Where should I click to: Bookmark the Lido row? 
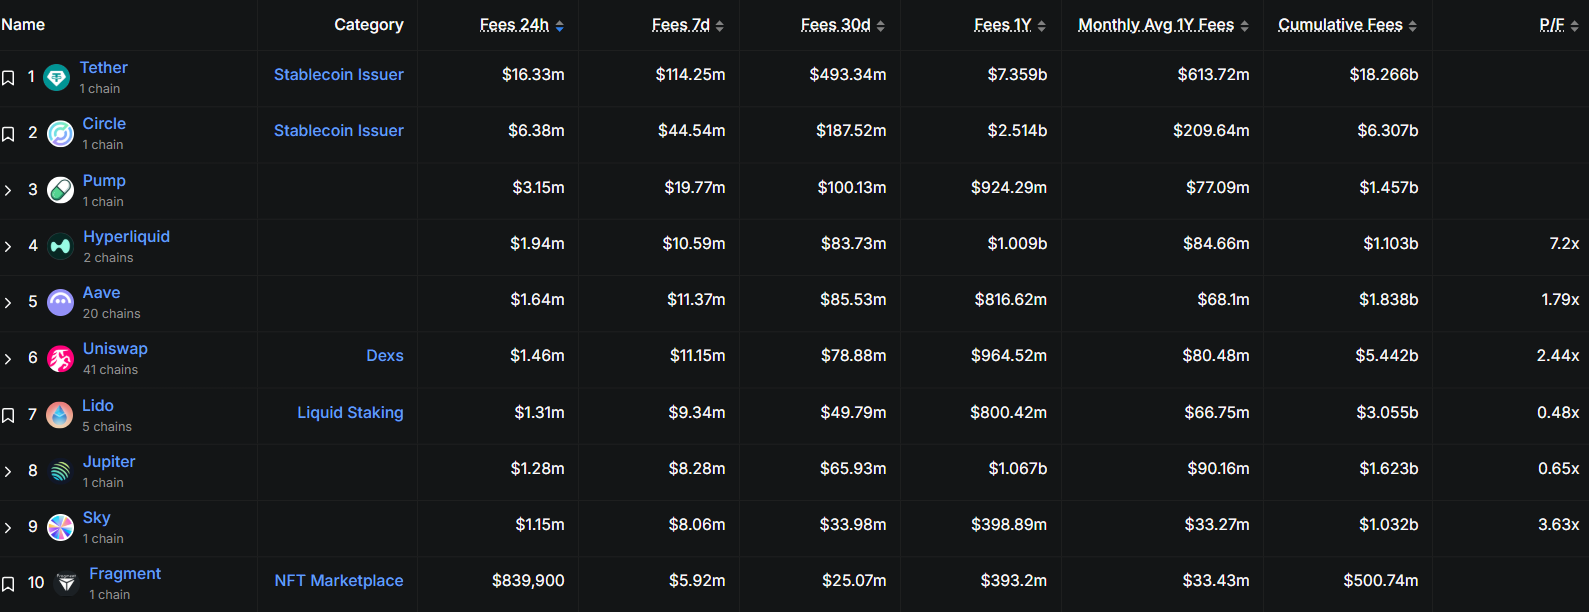(x=8, y=415)
